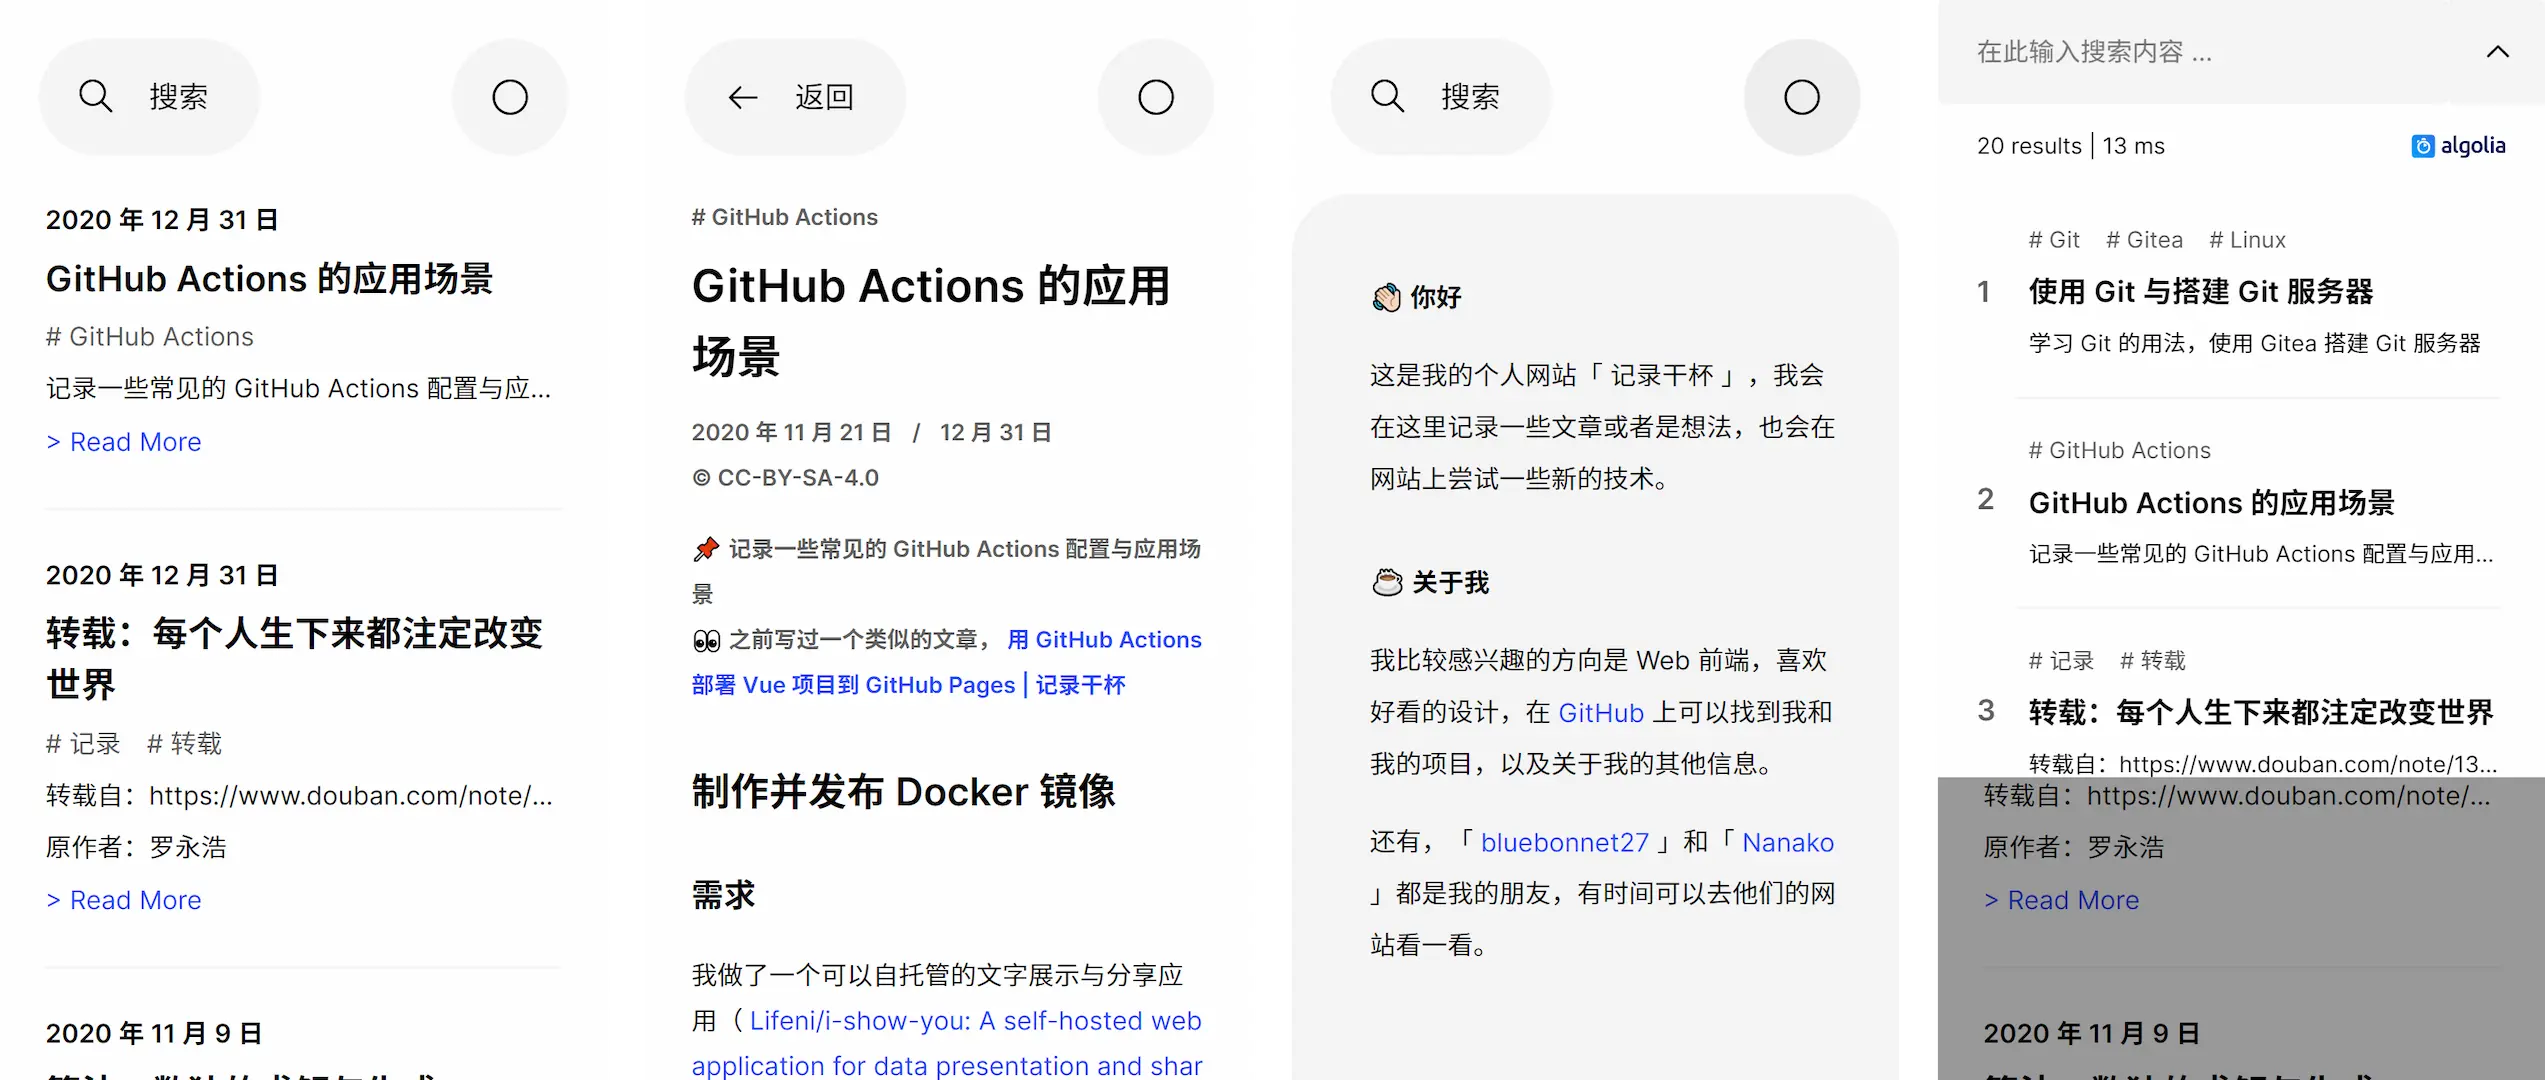Toggle the circle button in the about panel
Image resolution: width=2545 pixels, height=1080 pixels.
tap(1802, 97)
